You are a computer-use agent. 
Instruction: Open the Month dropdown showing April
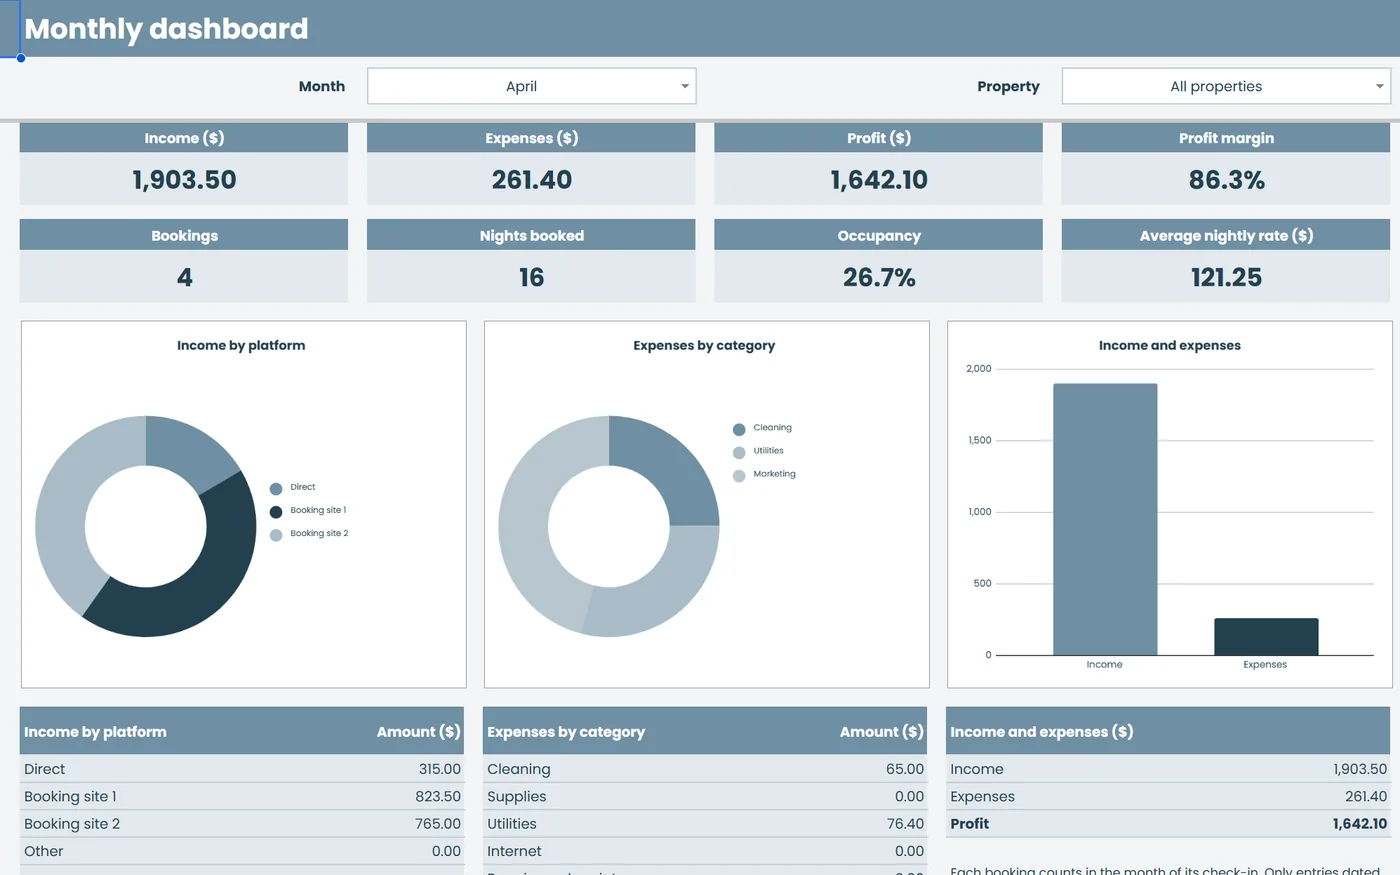tap(531, 86)
